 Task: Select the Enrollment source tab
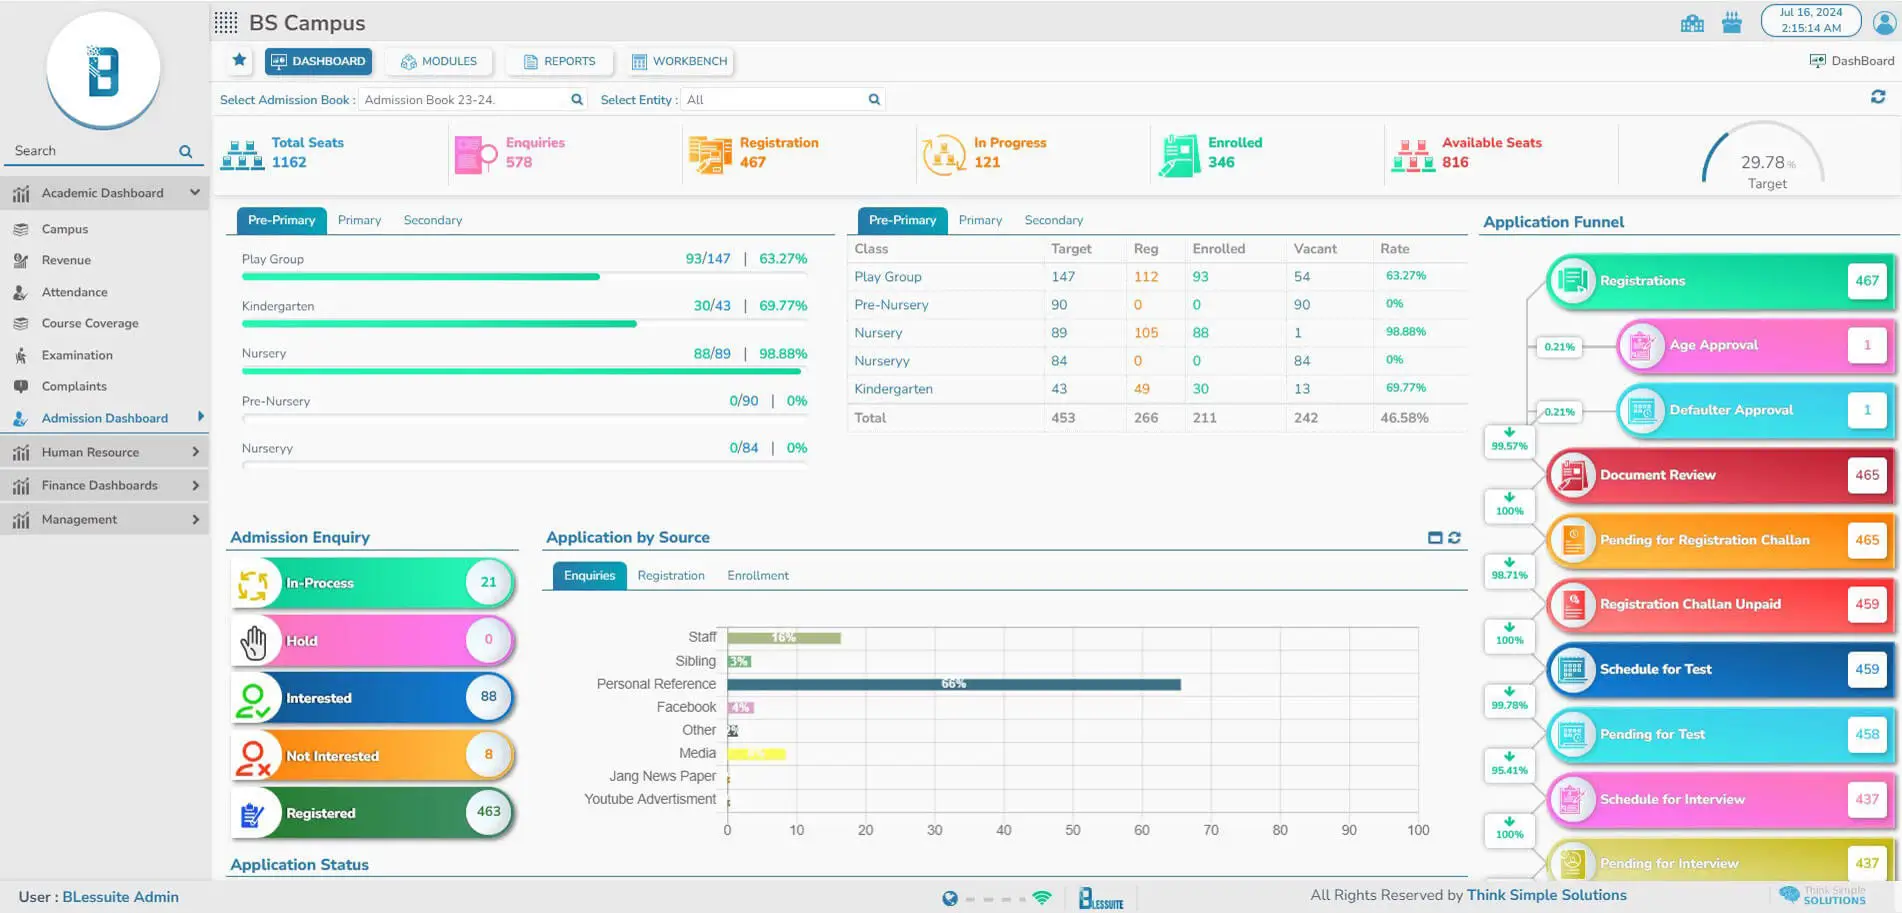click(757, 576)
